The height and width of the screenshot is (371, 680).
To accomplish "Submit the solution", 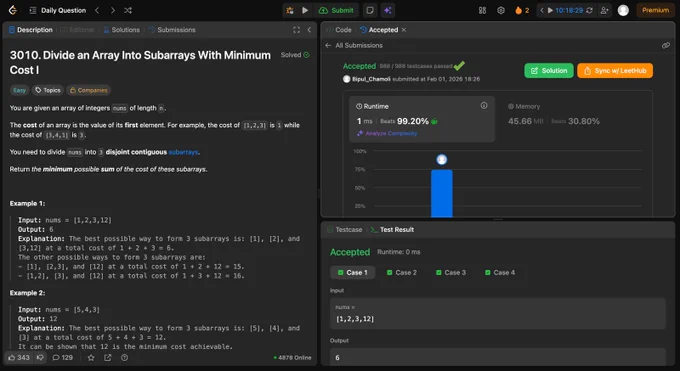I will 336,10.
